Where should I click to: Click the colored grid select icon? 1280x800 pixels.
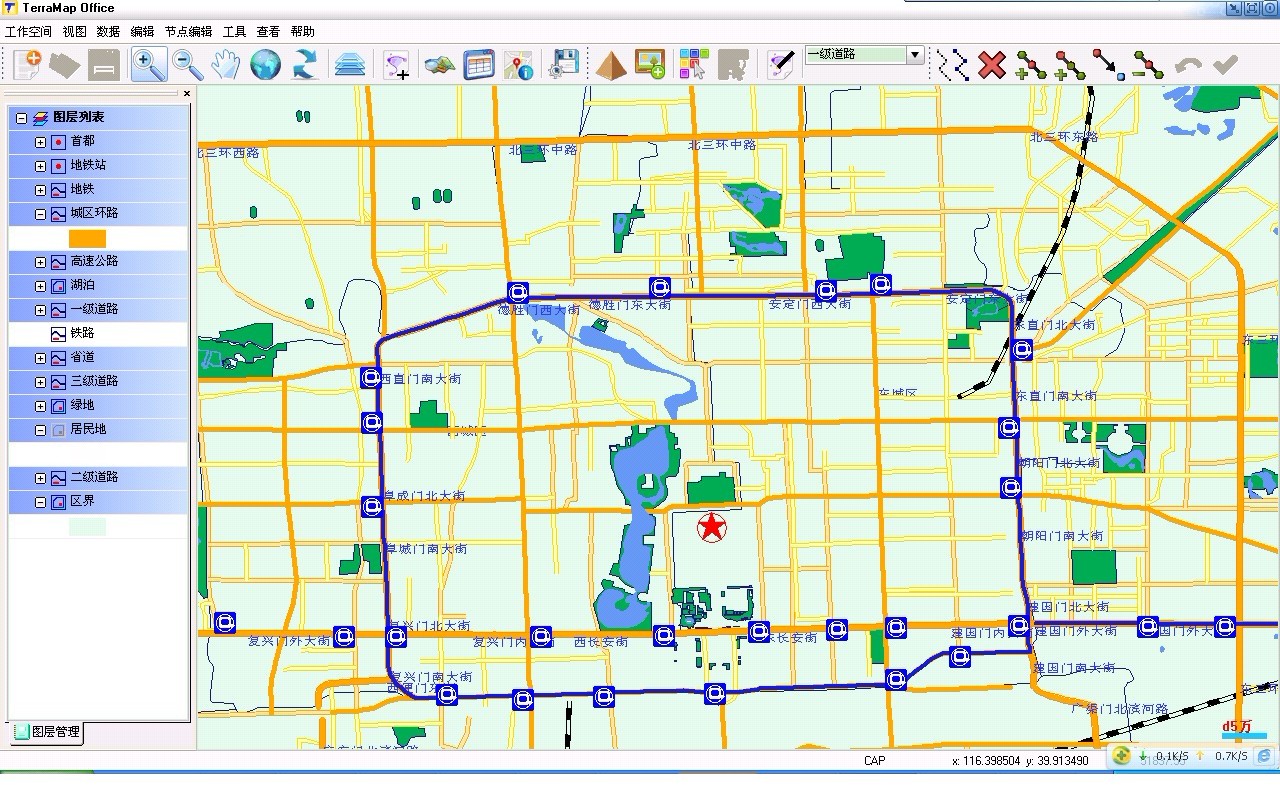694,65
